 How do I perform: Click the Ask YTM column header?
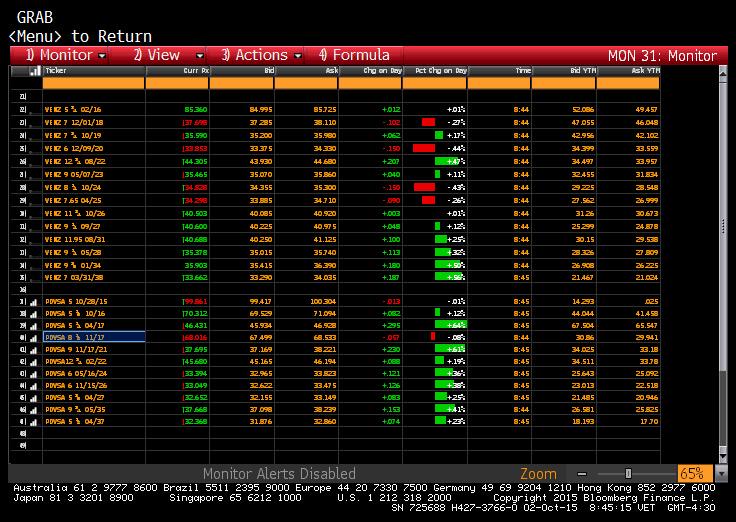pyautogui.click(x=628, y=71)
